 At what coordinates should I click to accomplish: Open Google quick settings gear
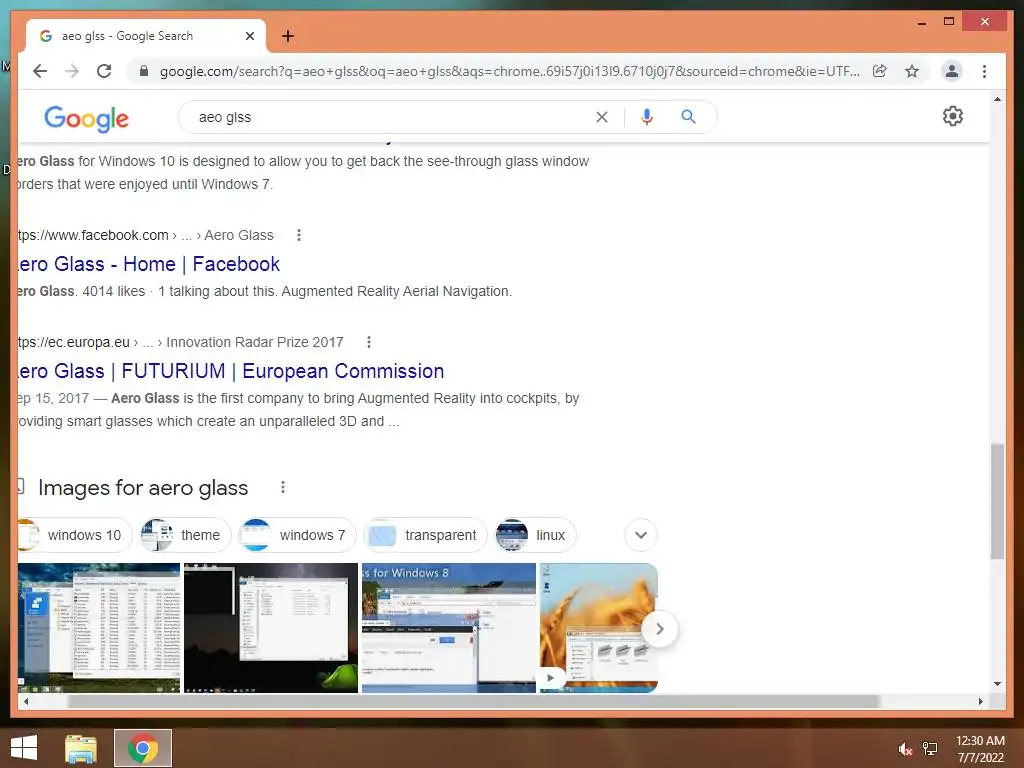click(953, 116)
